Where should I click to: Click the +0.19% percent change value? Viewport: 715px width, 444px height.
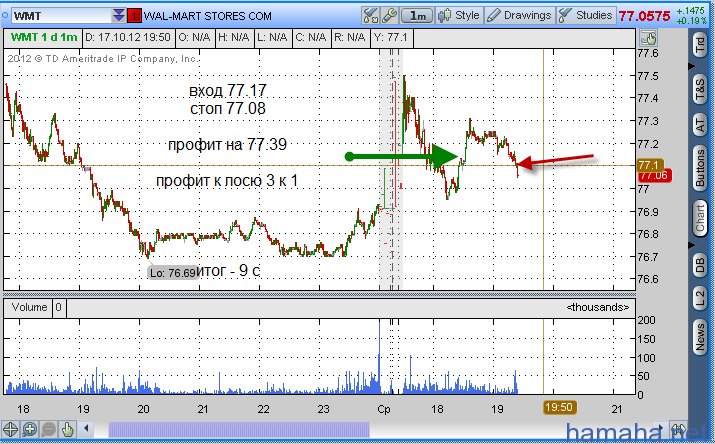691,21
